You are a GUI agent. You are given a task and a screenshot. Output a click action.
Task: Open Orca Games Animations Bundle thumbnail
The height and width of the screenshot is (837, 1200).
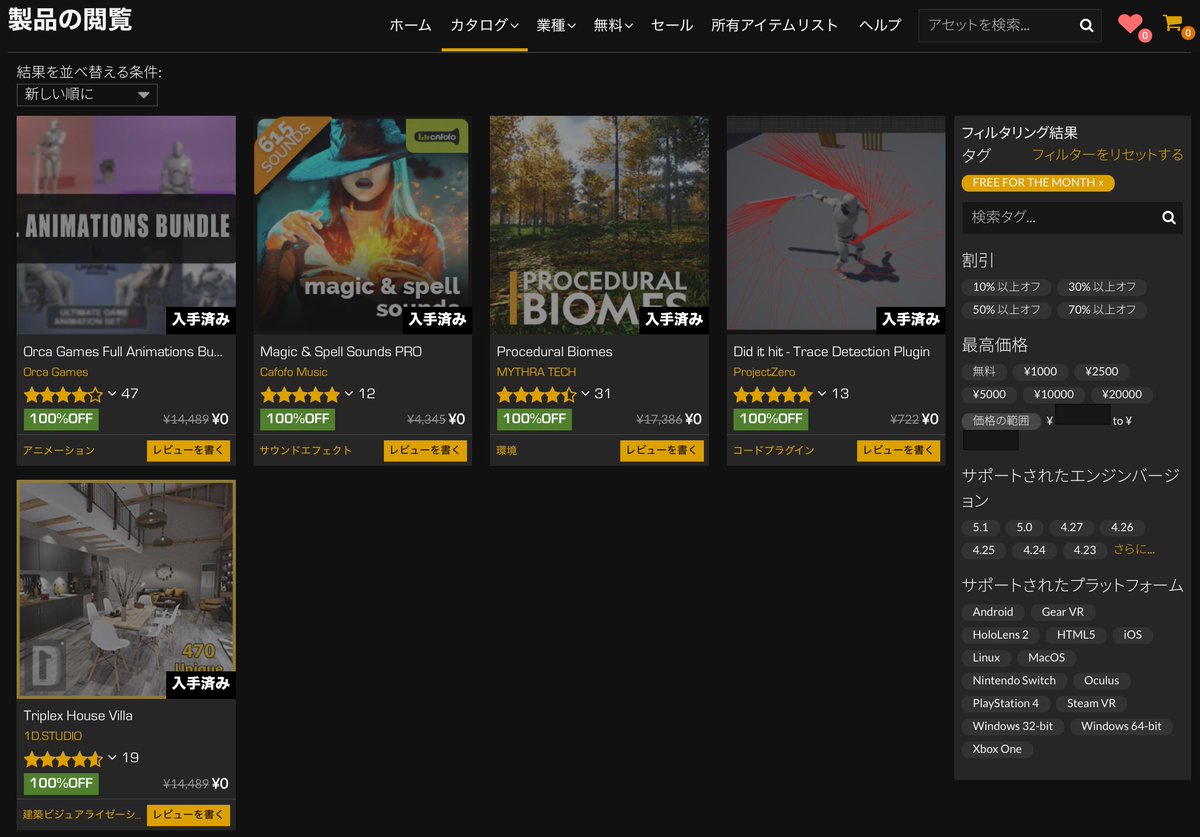point(126,225)
